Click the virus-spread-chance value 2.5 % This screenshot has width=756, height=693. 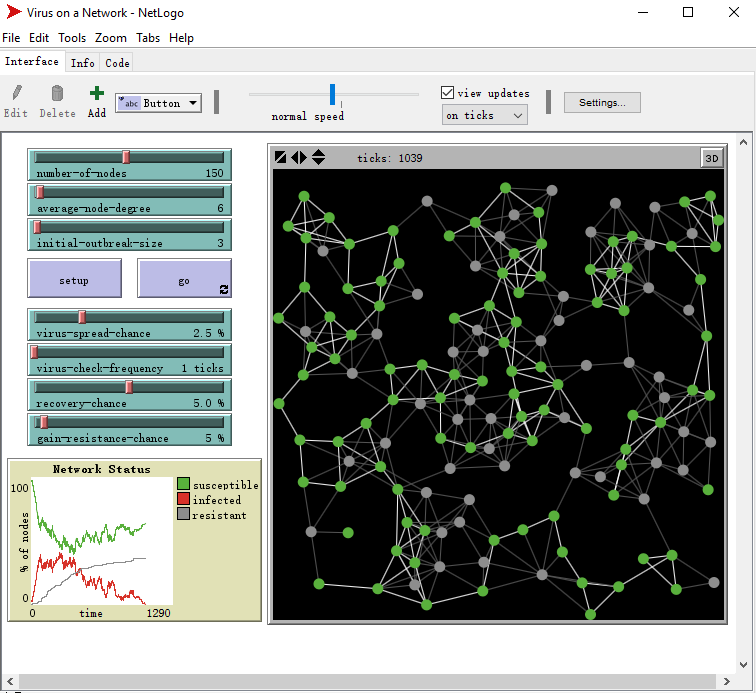click(209, 333)
